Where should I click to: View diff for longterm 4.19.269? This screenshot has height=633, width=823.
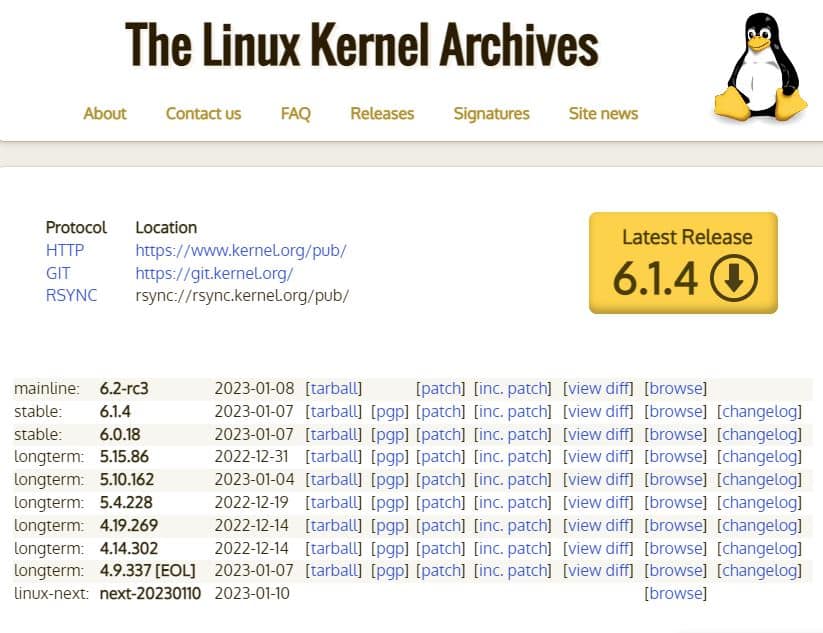pyautogui.click(x=598, y=525)
